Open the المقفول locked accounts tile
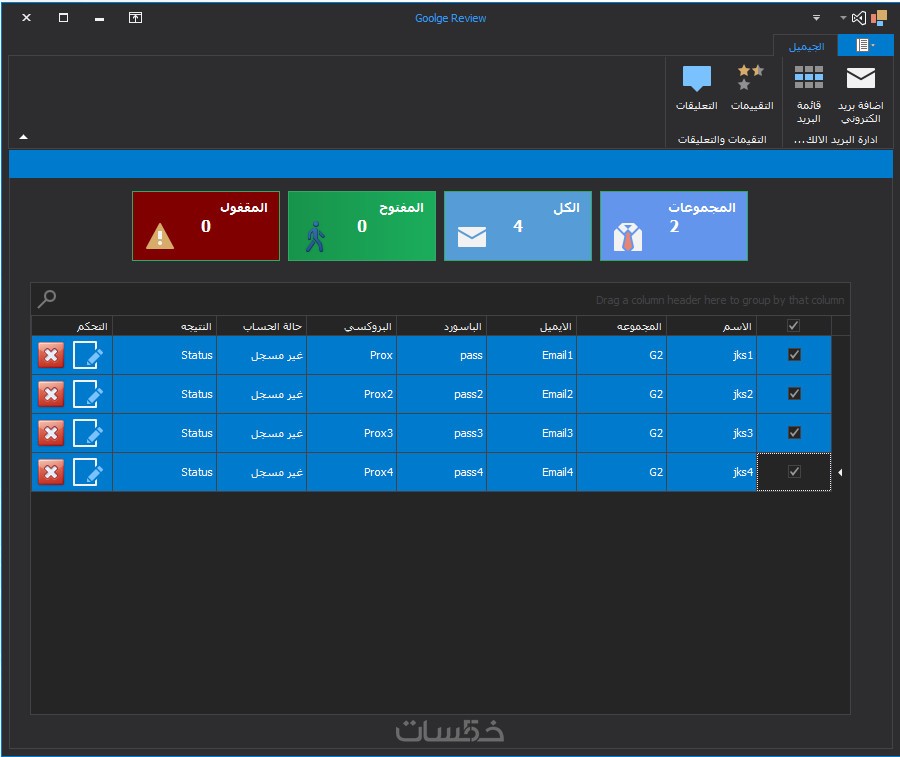Image resolution: width=900 pixels, height=757 pixels. [205, 226]
